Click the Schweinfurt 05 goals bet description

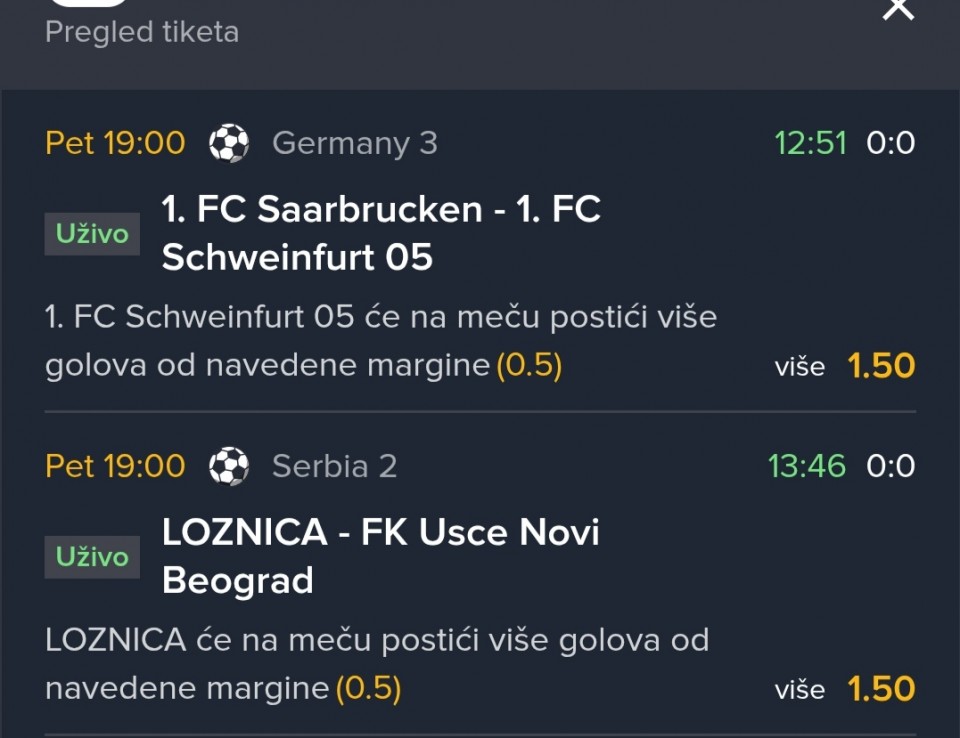381,341
